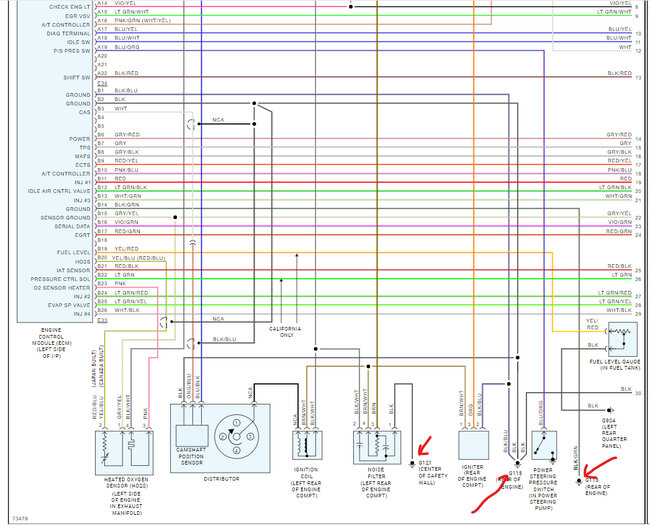Select the EGR VSV pin label
This screenshot has width=650, height=526.
tap(78, 16)
